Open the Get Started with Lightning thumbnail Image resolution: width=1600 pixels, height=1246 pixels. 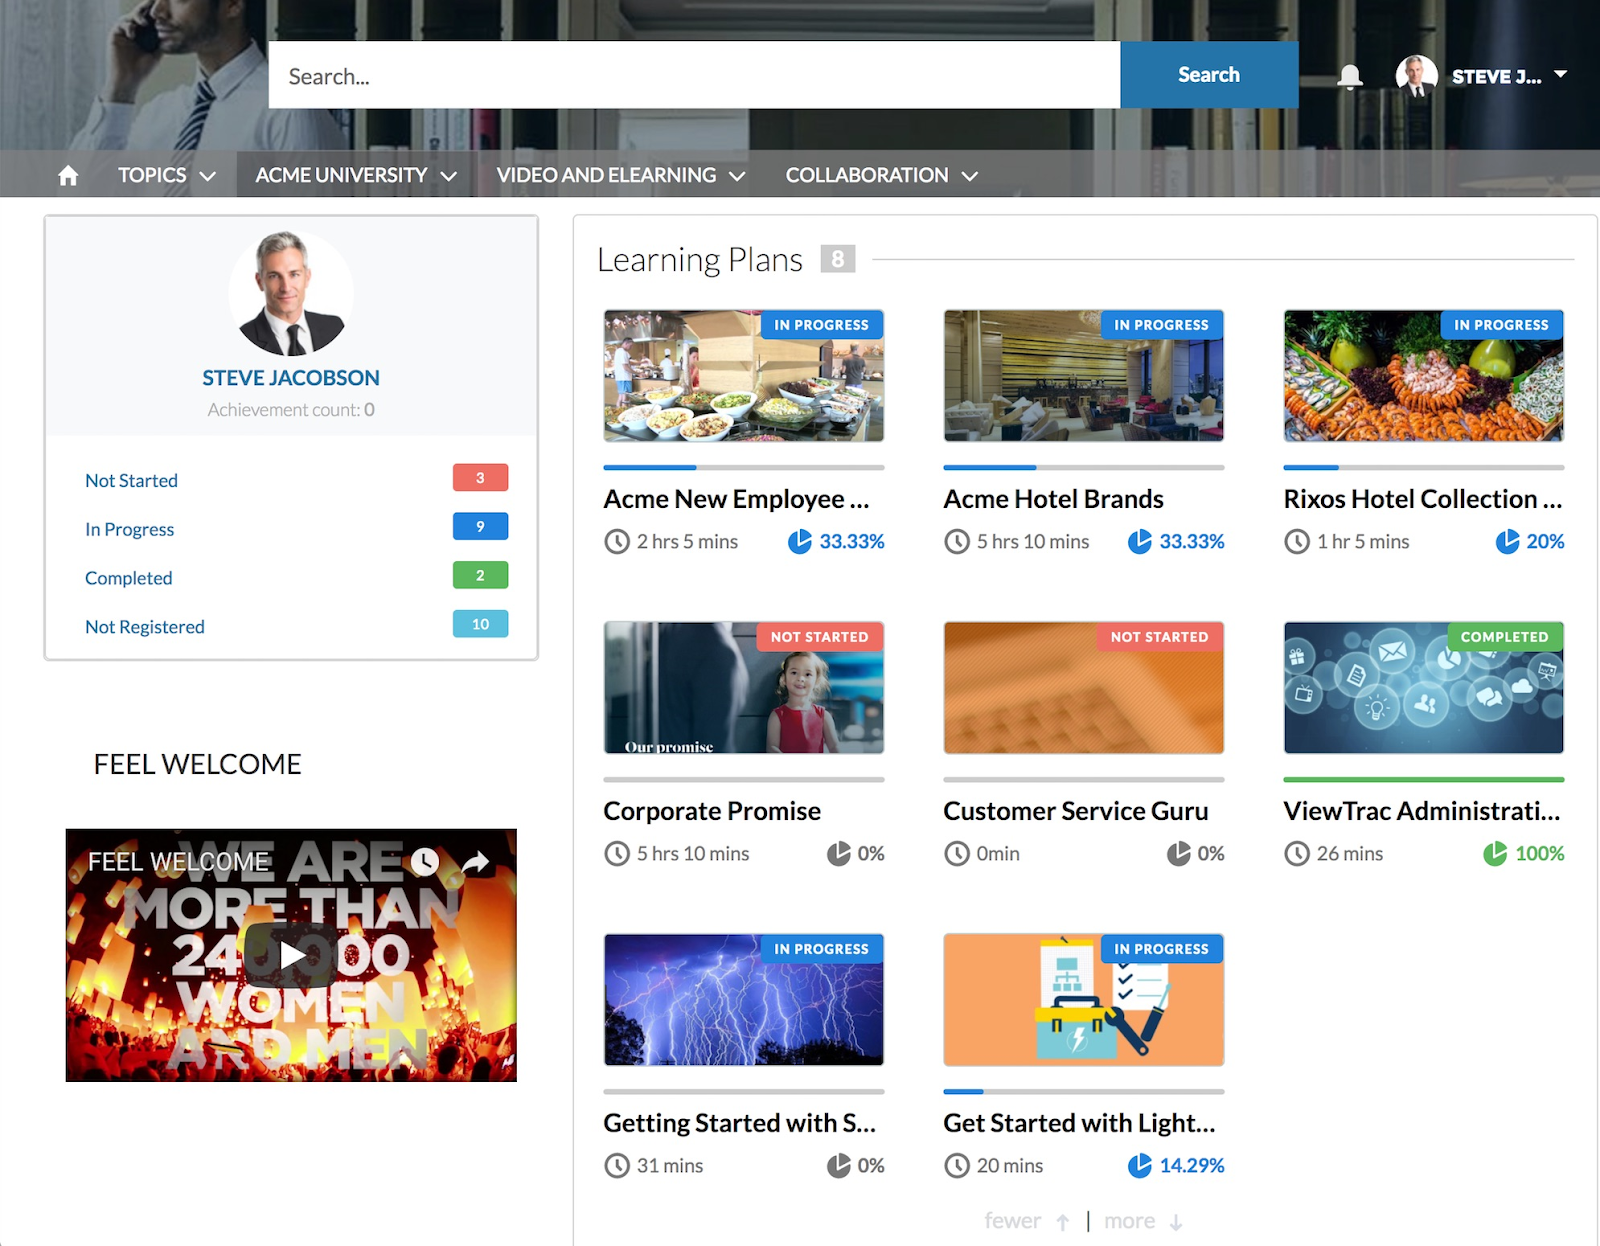coord(1084,1000)
